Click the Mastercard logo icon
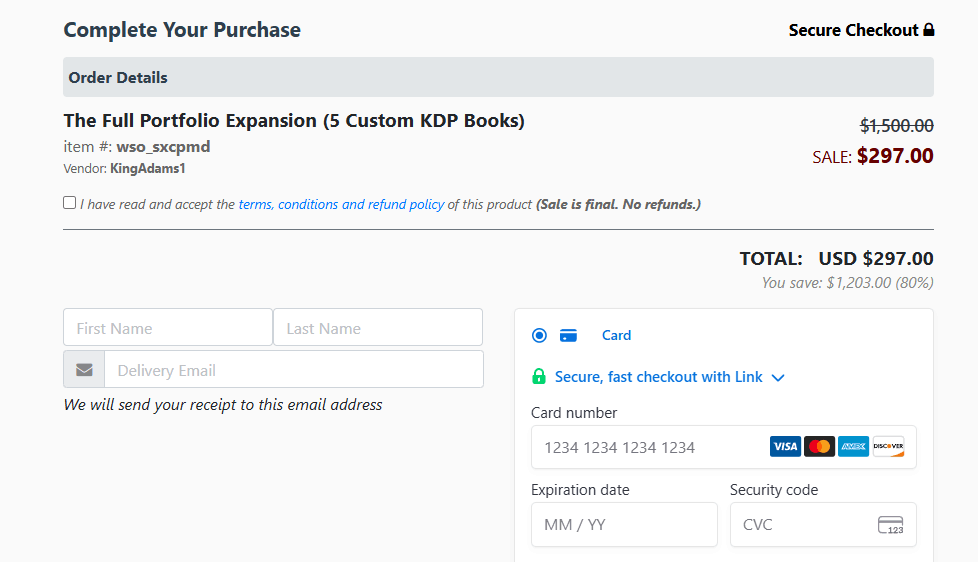 (x=820, y=447)
